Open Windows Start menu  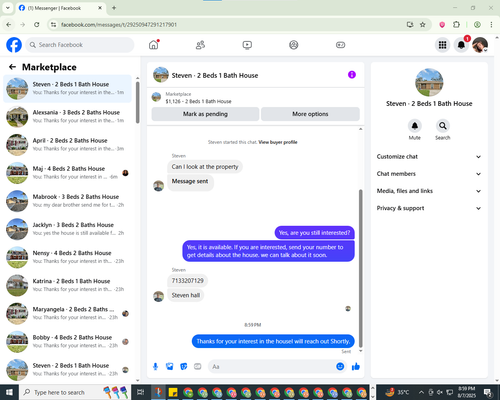(9, 392)
